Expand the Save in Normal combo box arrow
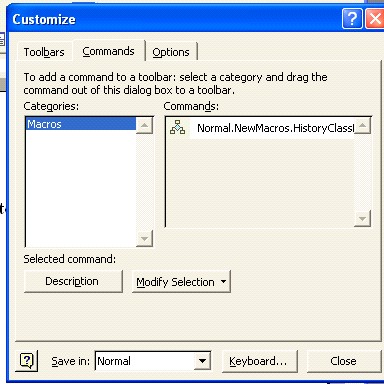This screenshot has width=384, height=384. coord(202,361)
